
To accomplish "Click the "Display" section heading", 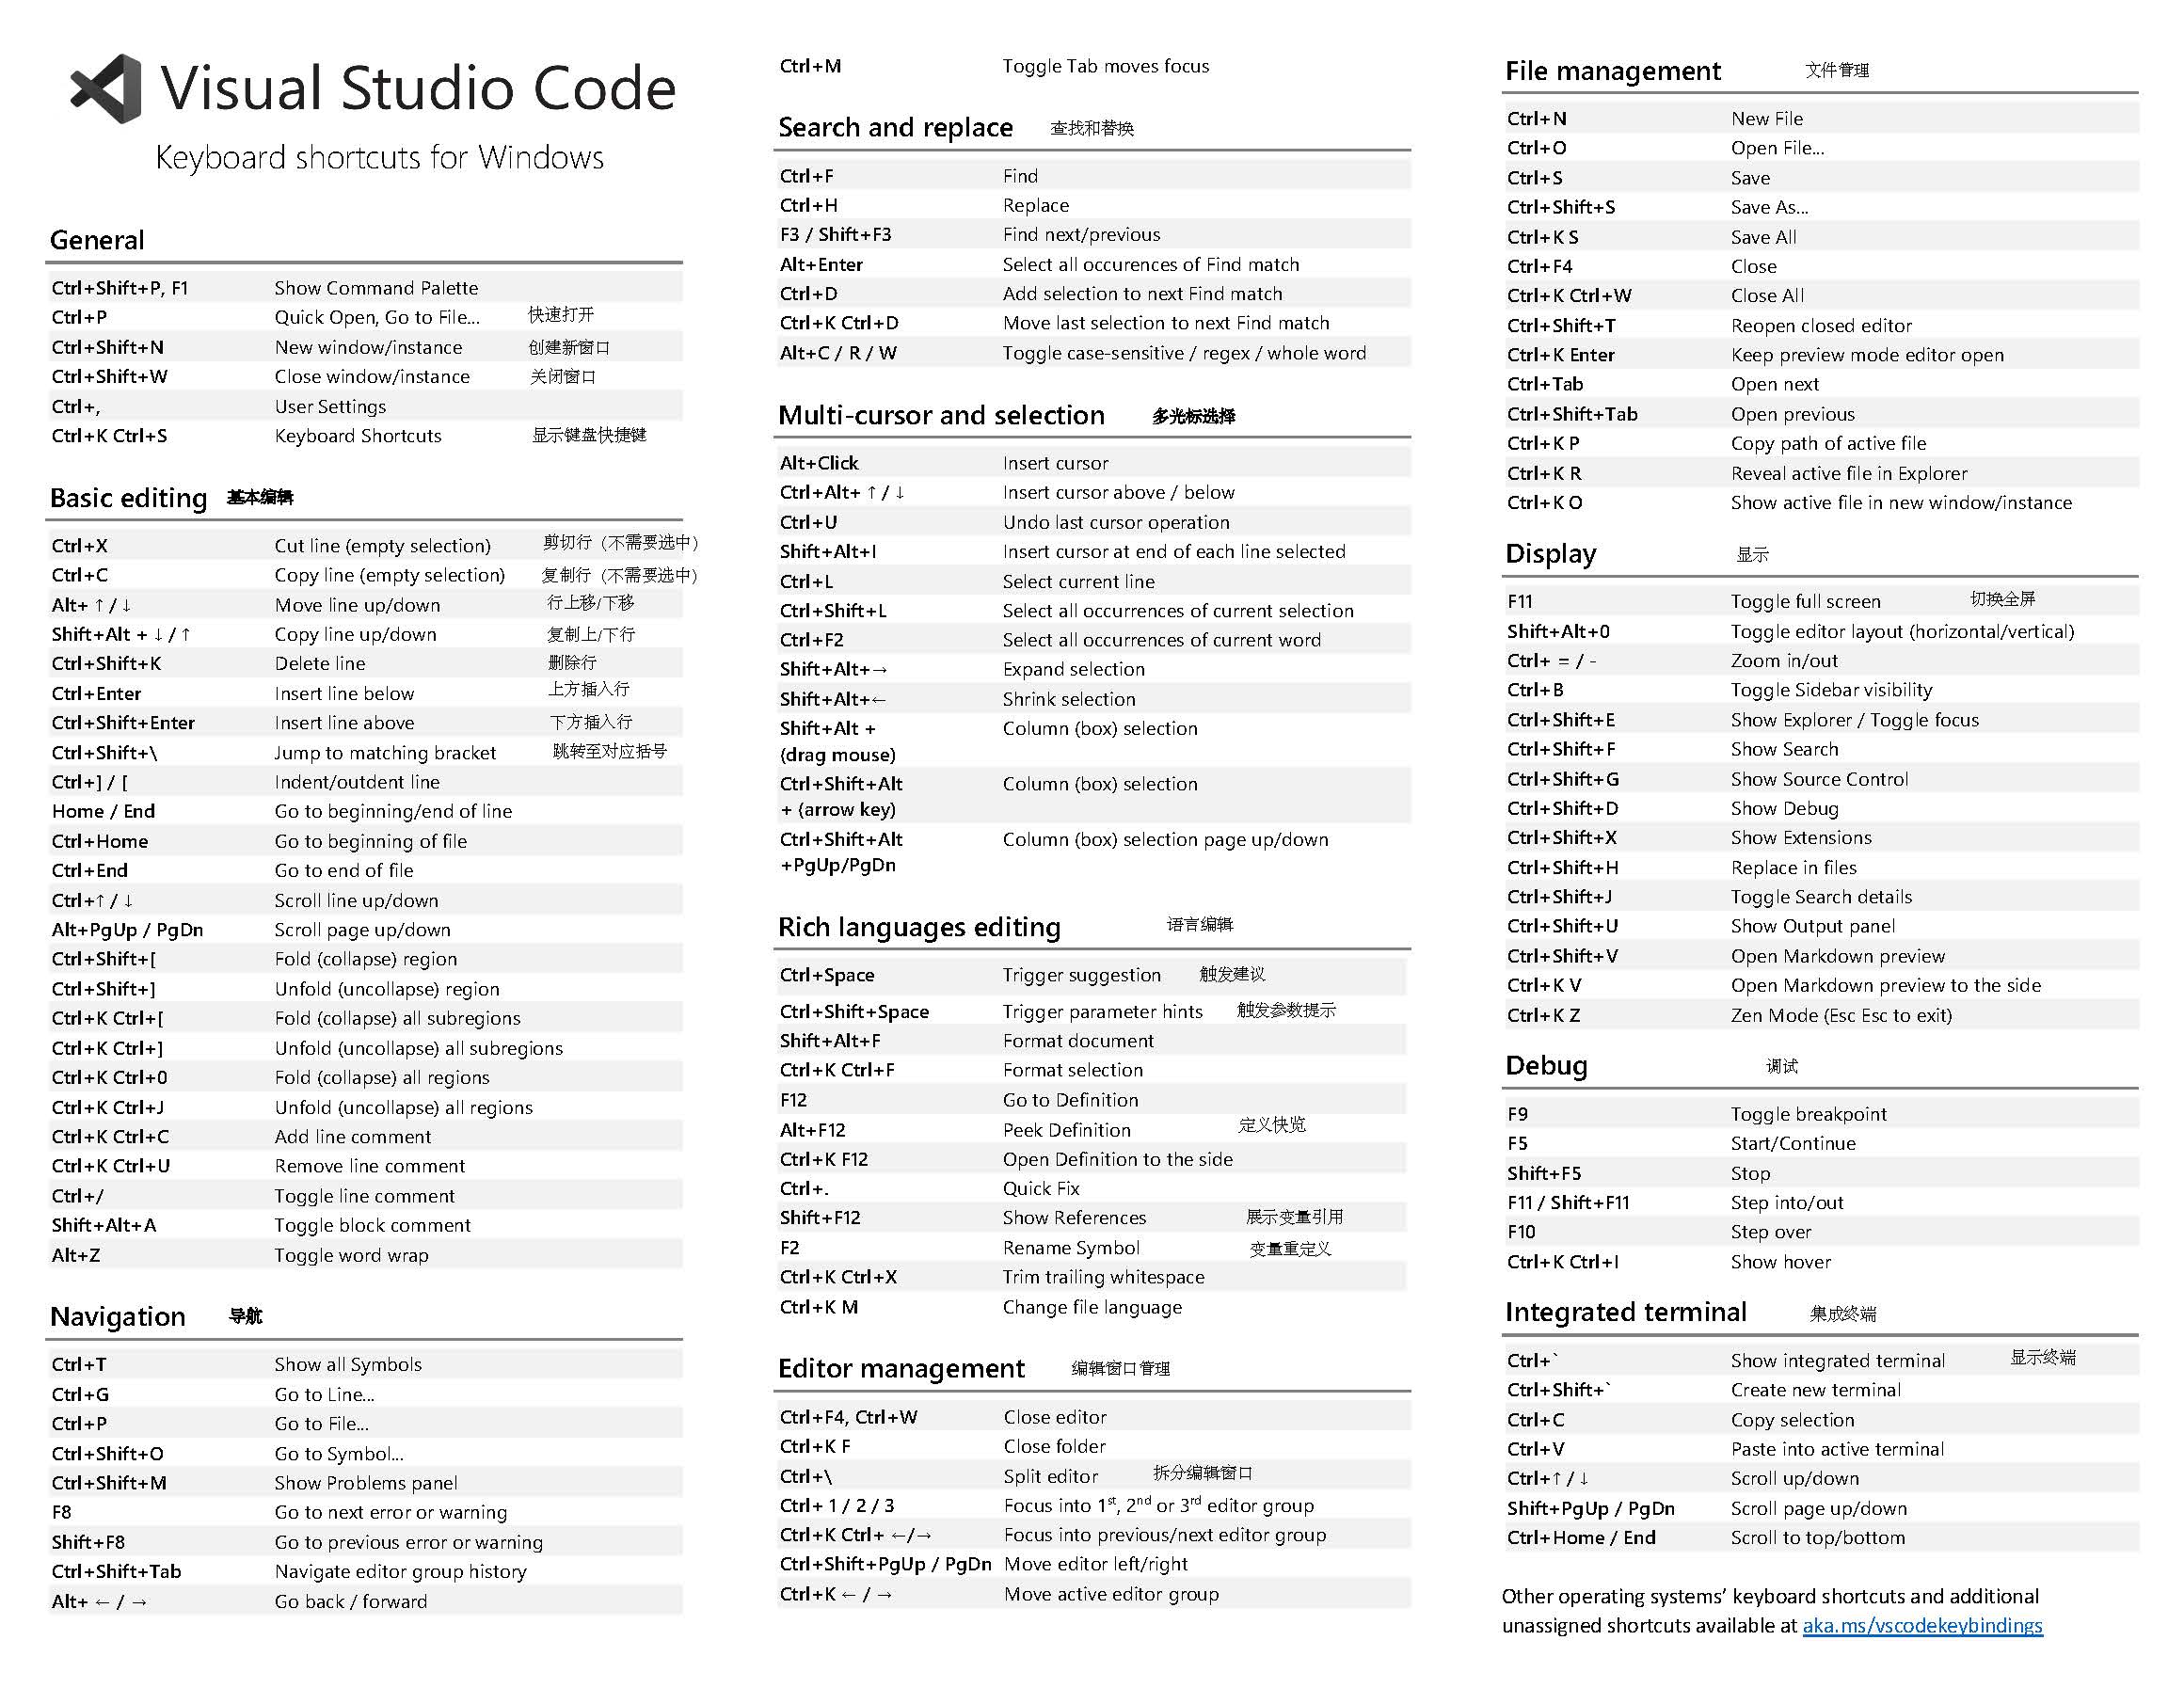I will click(x=1551, y=553).
